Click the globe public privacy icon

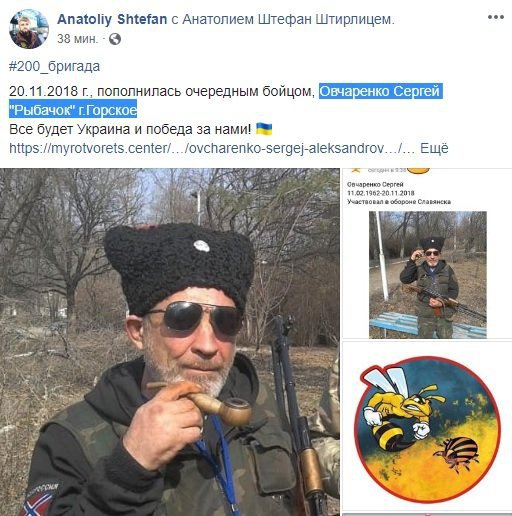(x=115, y=39)
